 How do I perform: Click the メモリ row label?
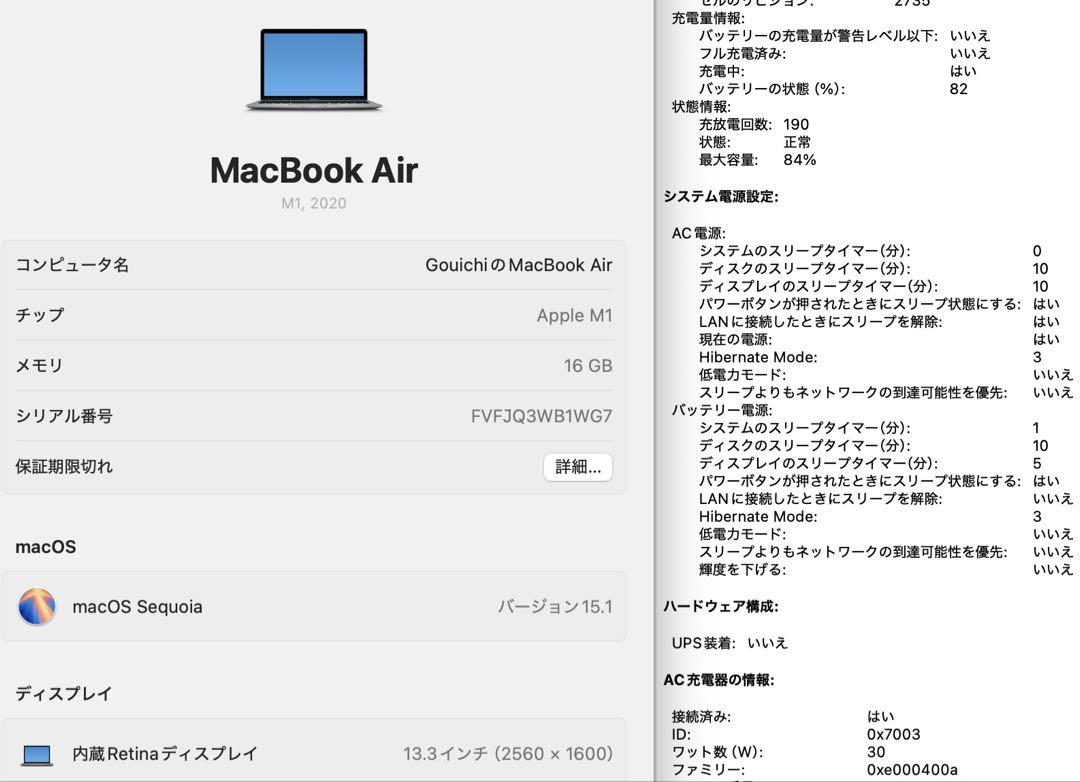(39, 366)
